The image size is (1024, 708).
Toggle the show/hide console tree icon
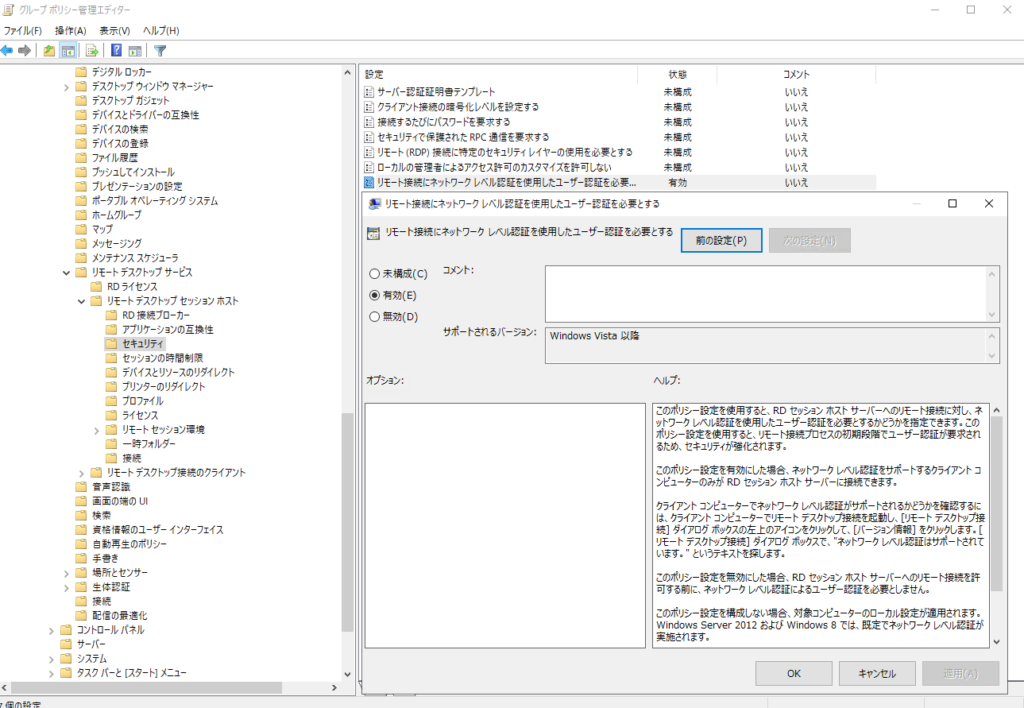tap(68, 50)
